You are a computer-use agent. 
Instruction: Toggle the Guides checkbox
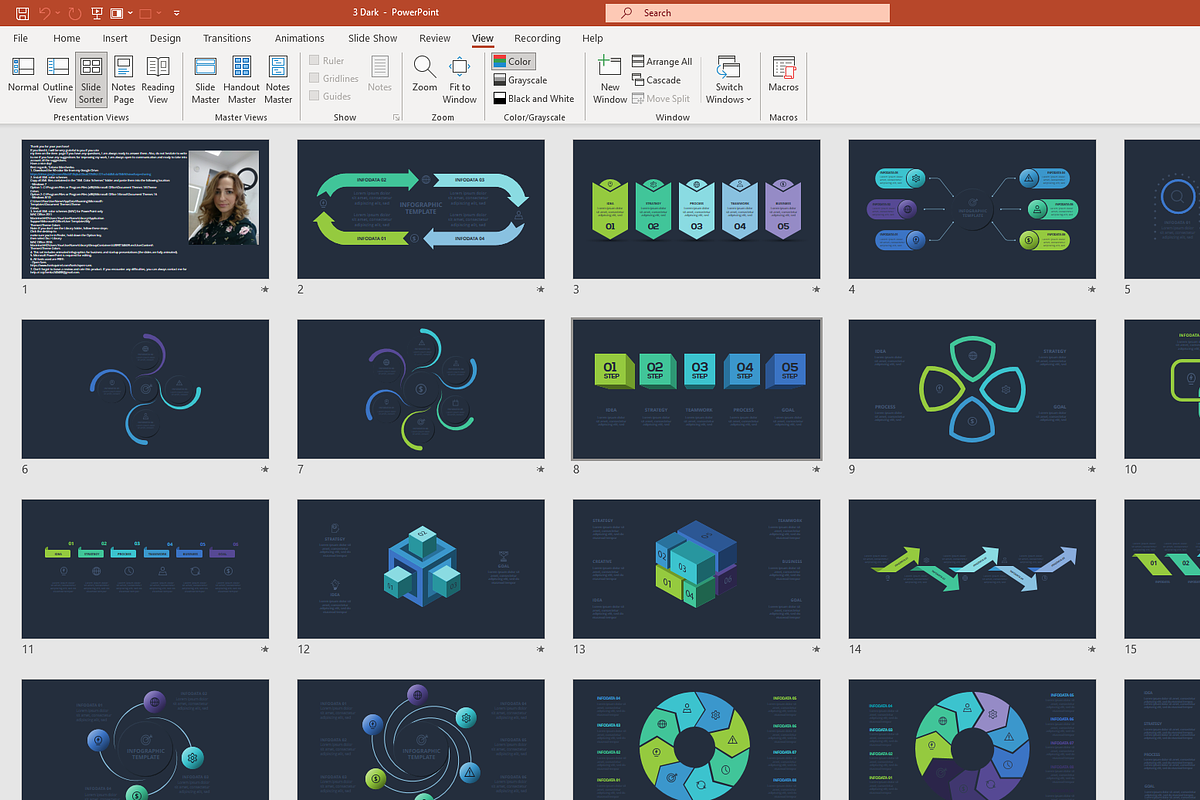click(330, 96)
